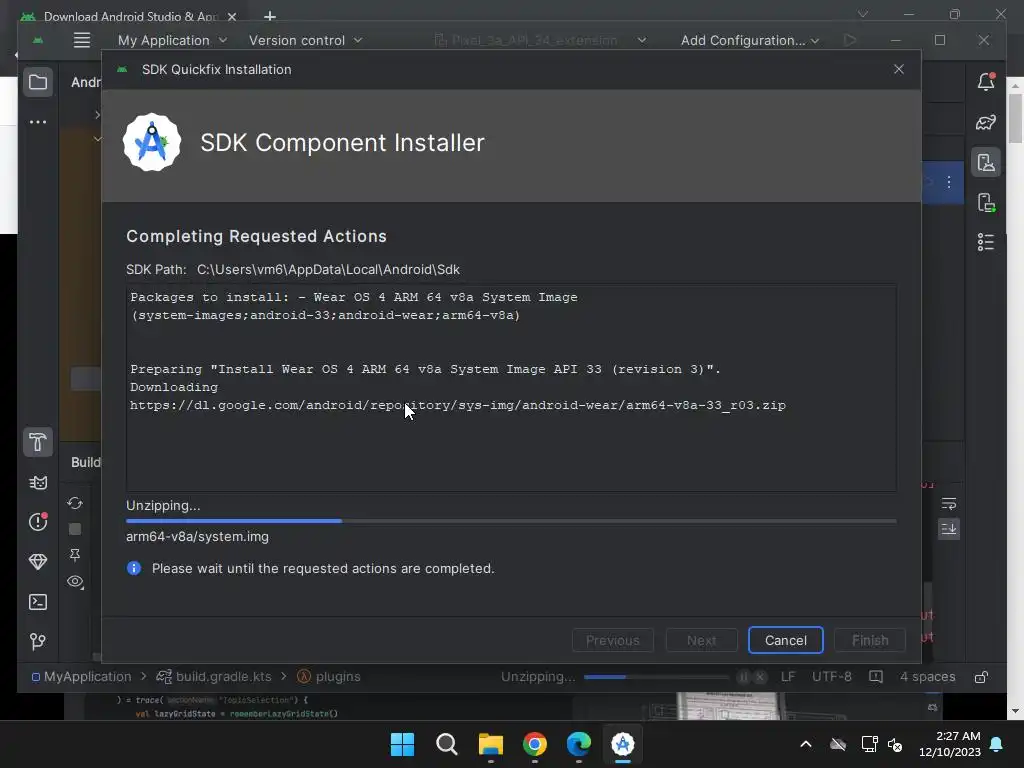Open Version control dropdown
This screenshot has height=768, width=1024.
pos(305,40)
